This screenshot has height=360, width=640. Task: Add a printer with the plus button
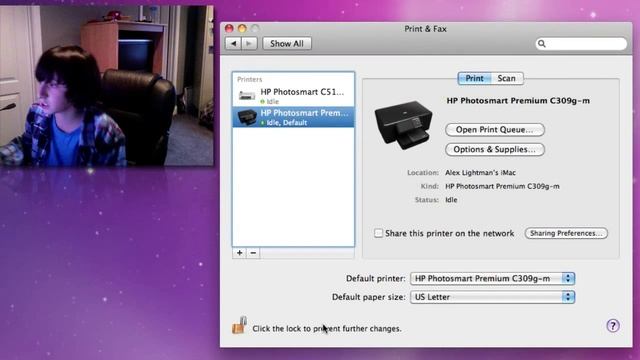pyautogui.click(x=240, y=253)
